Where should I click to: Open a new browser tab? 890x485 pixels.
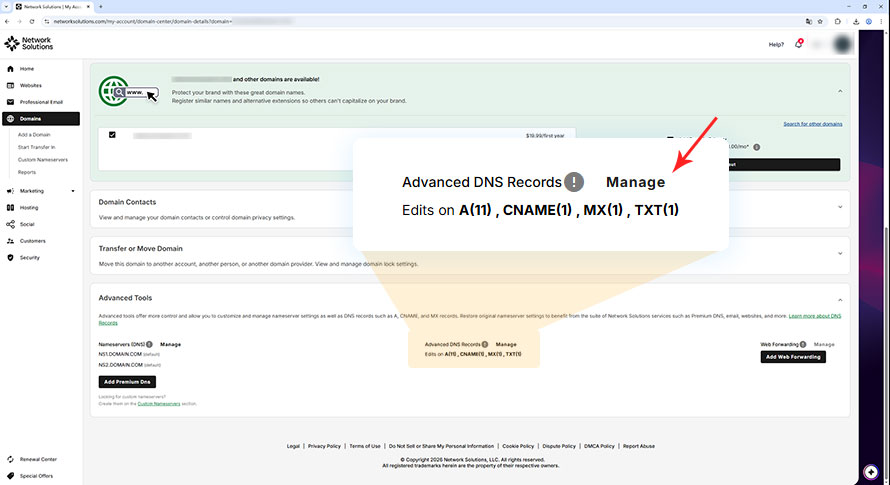[100, 7]
